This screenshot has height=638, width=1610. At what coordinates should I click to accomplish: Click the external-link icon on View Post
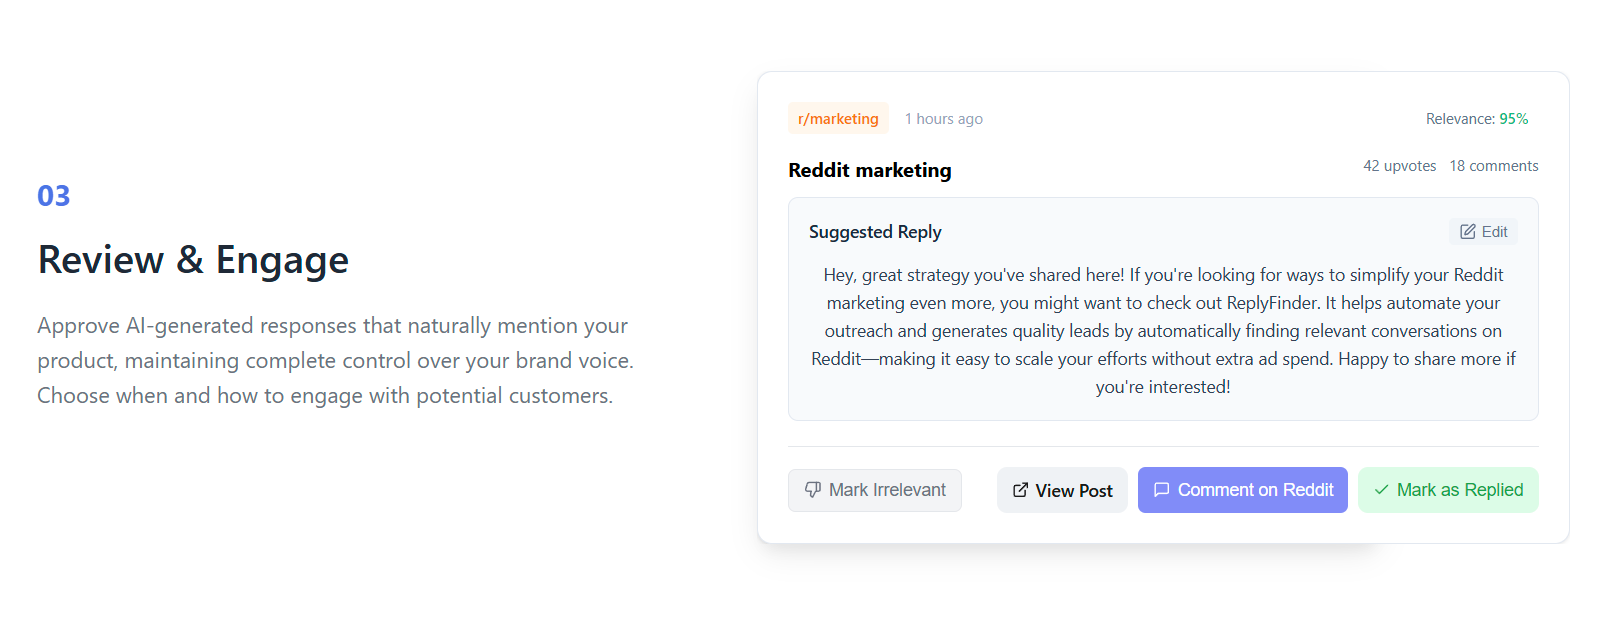point(1020,490)
